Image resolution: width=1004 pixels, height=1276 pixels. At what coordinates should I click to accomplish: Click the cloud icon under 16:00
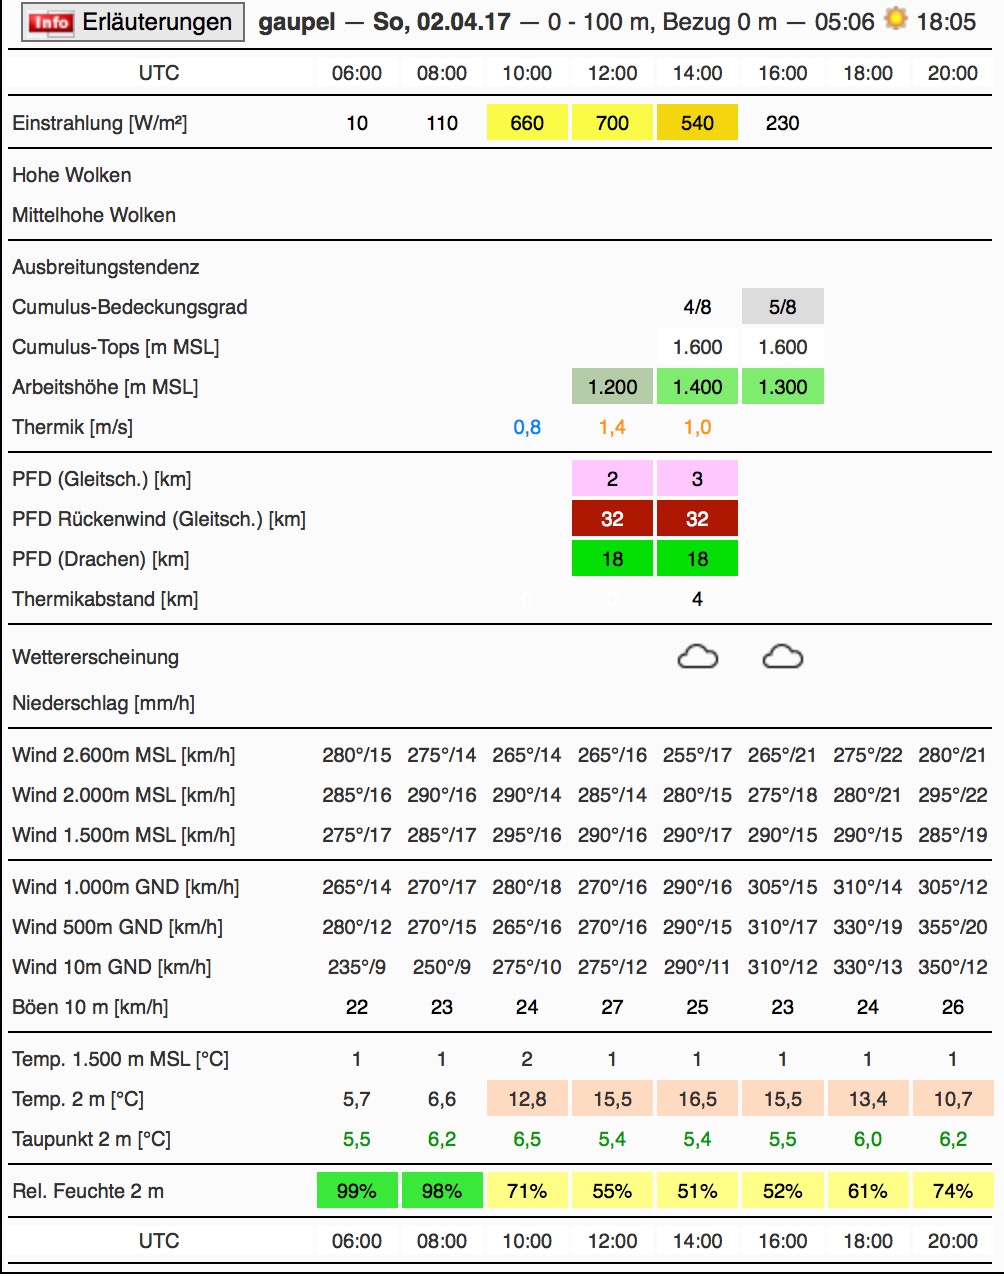(782, 657)
